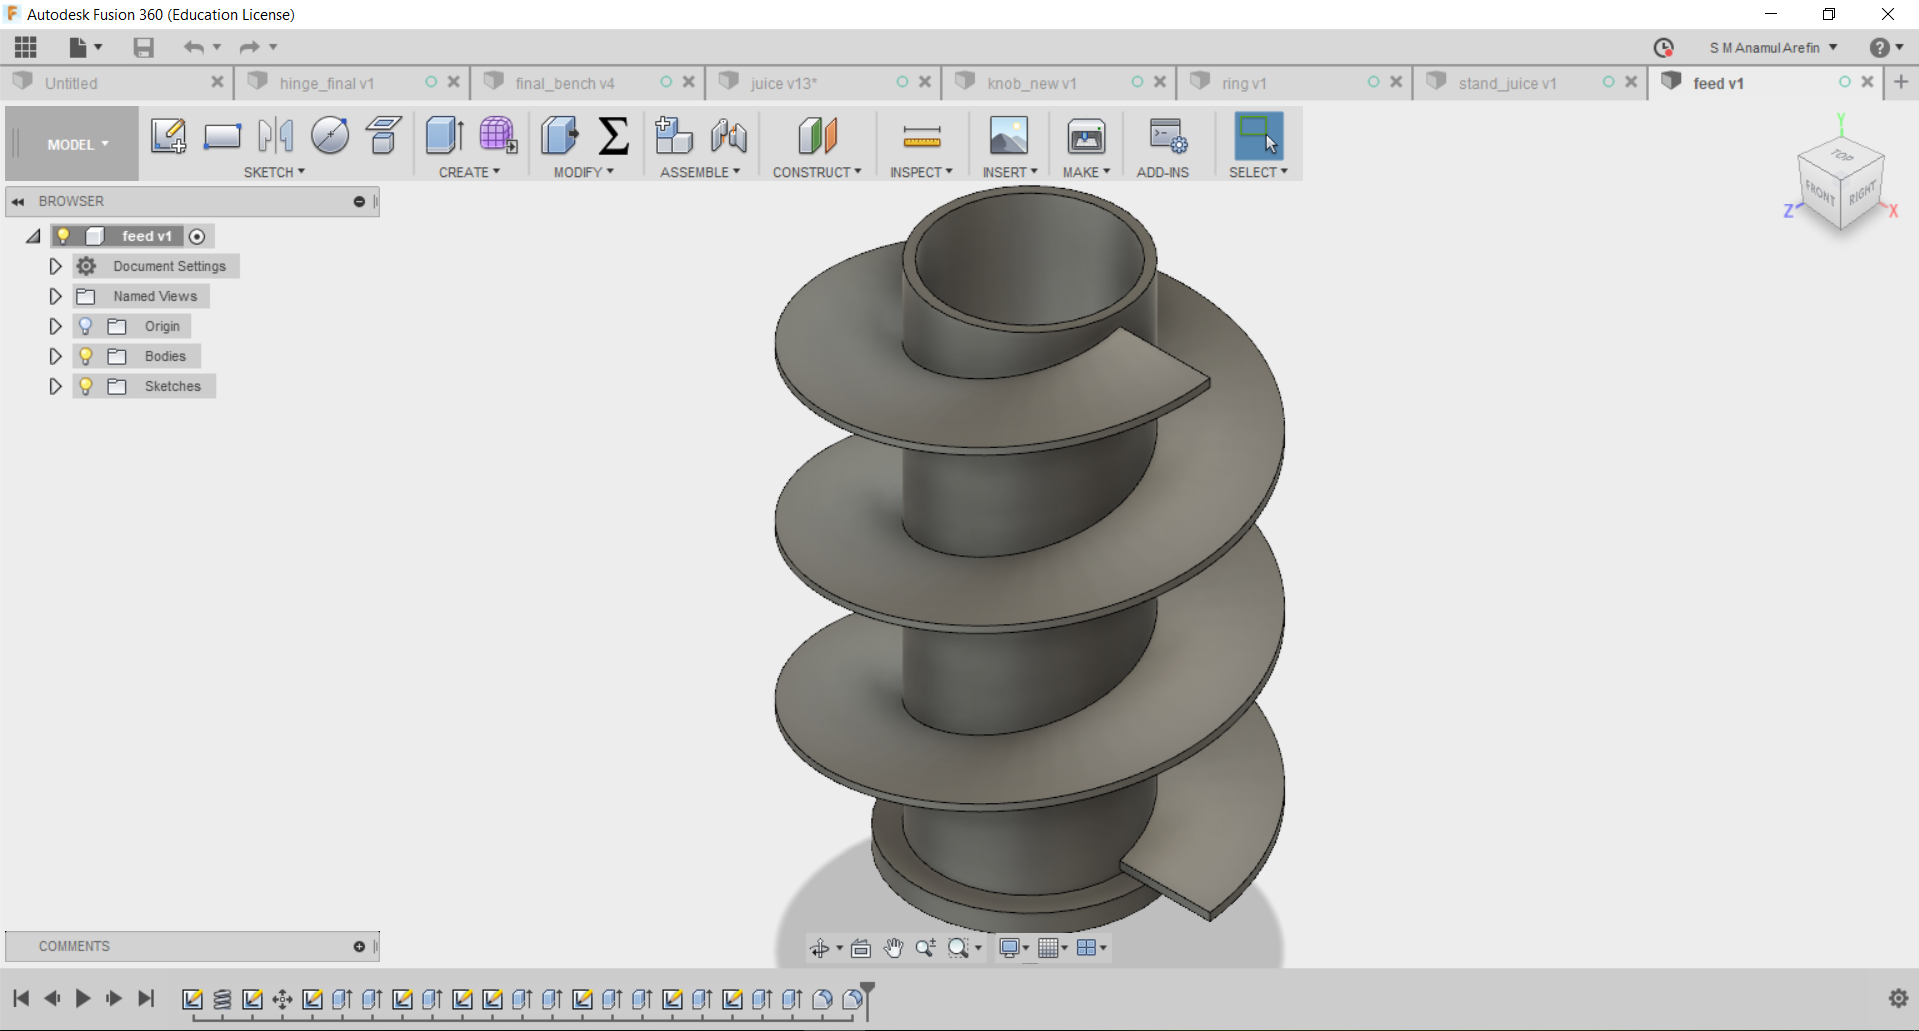Click the Save button in the toolbar
The height and width of the screenshot is (1031, 1919).
point(144,47)
